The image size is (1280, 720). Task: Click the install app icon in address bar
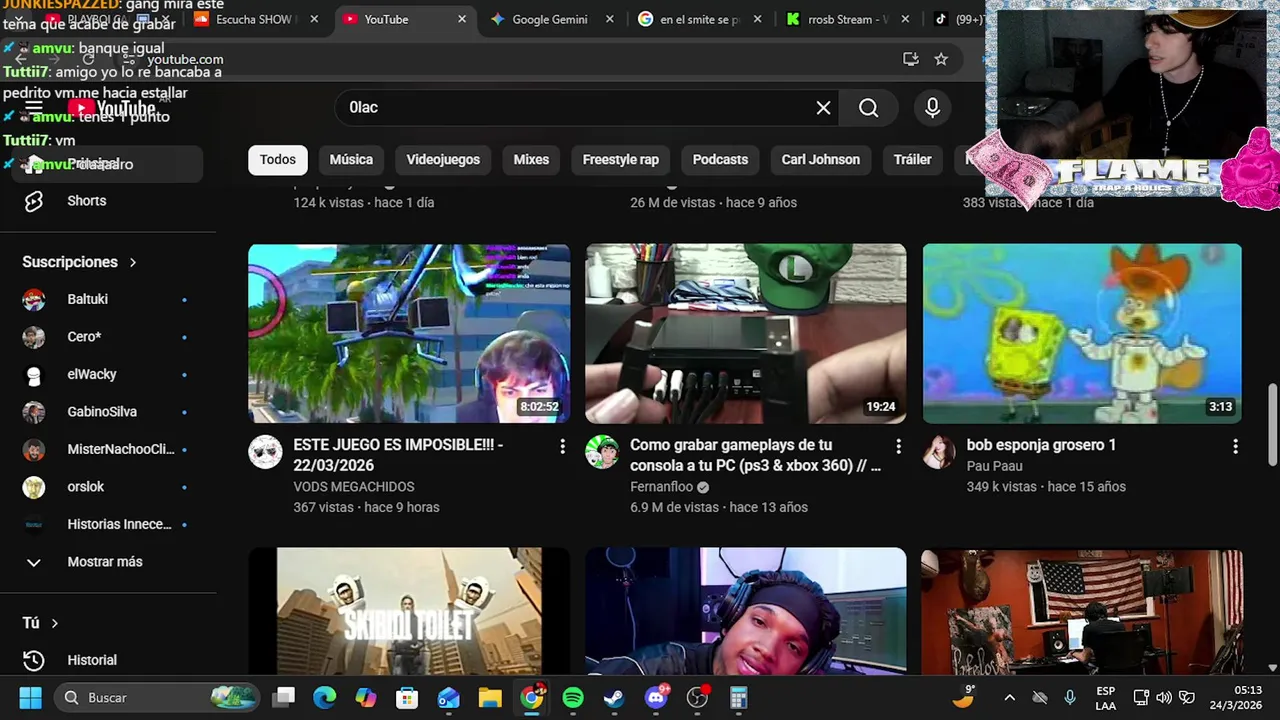pyautogui.click(x=910, y=59)
